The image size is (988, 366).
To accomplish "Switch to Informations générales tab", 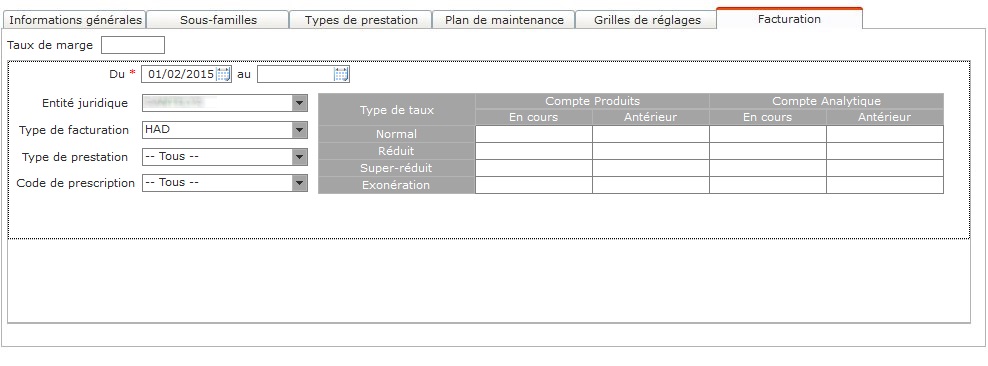I will pyautogui.click(x=75, y=20).
